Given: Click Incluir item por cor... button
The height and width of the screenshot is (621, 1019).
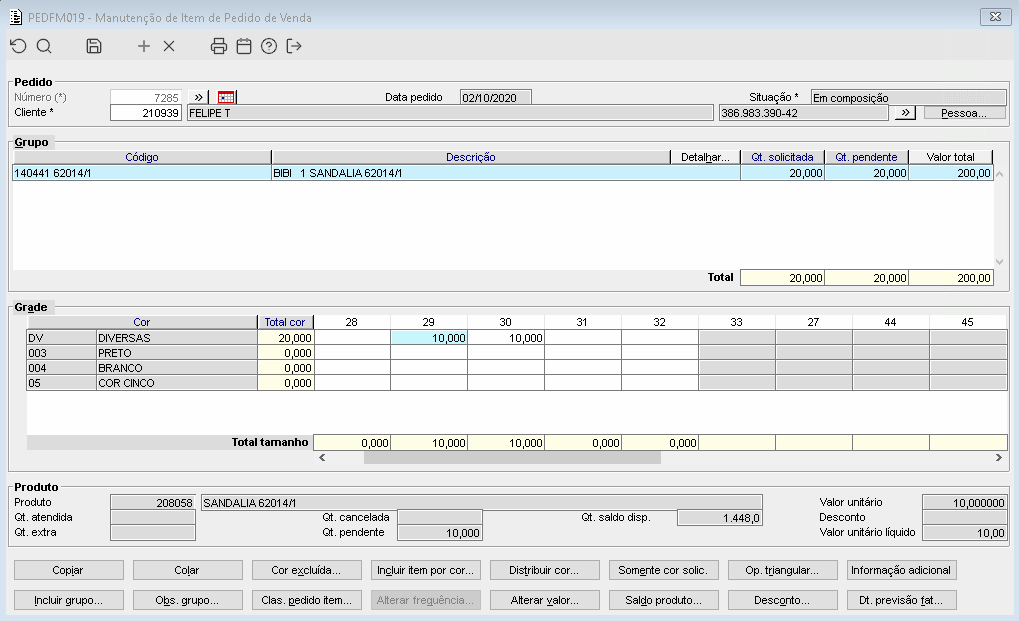Looking at the screenshot, I should tap(426, 570).
